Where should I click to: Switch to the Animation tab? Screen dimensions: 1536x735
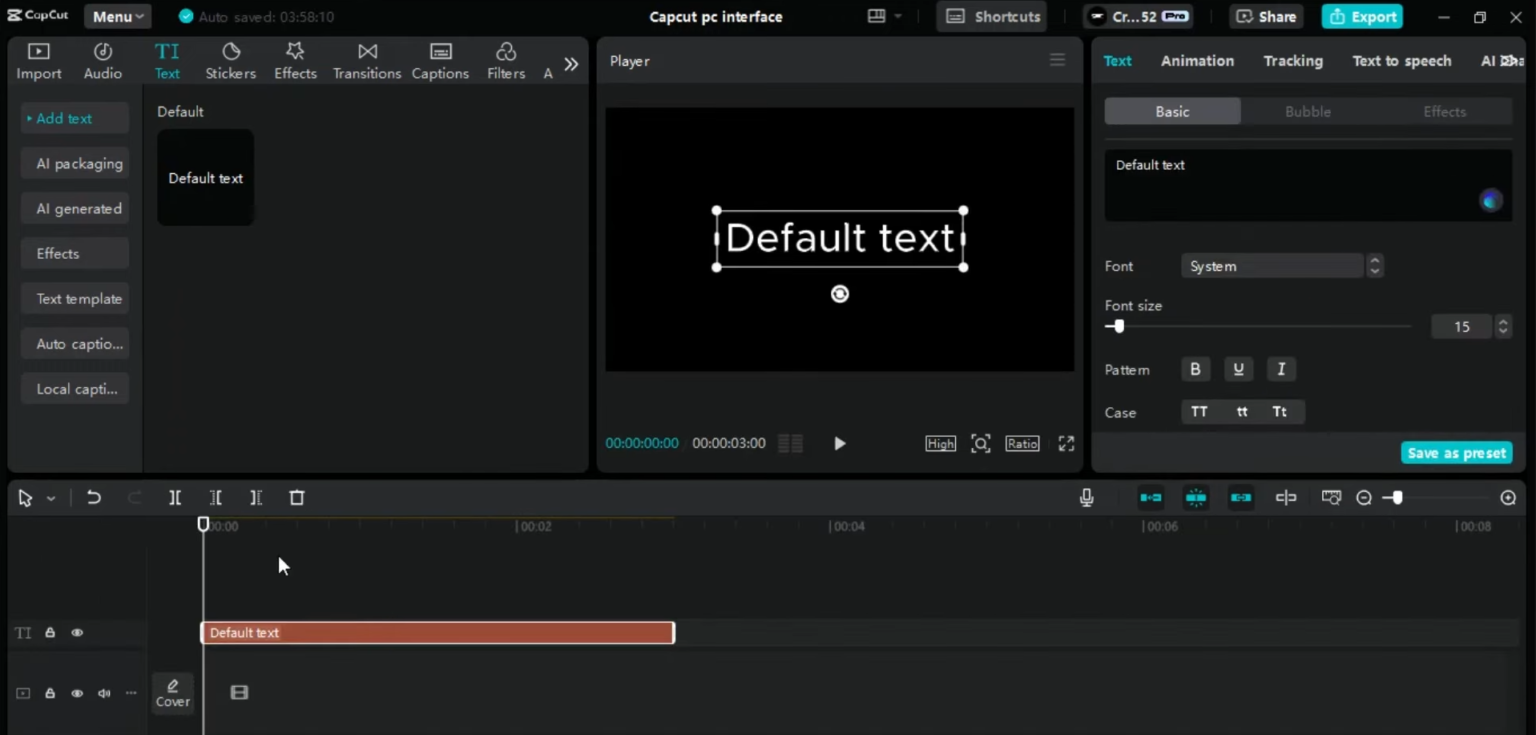tap(1197, 61)
